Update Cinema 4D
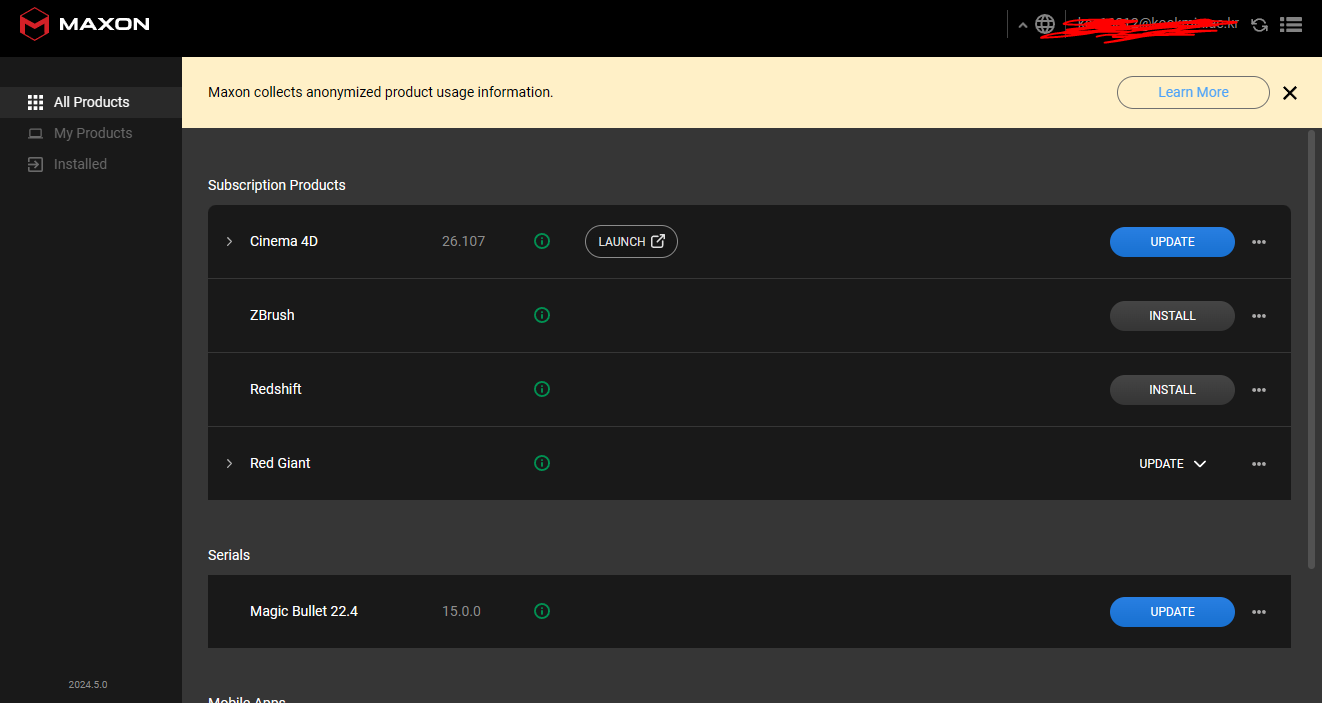 (x=1172, y=242)
